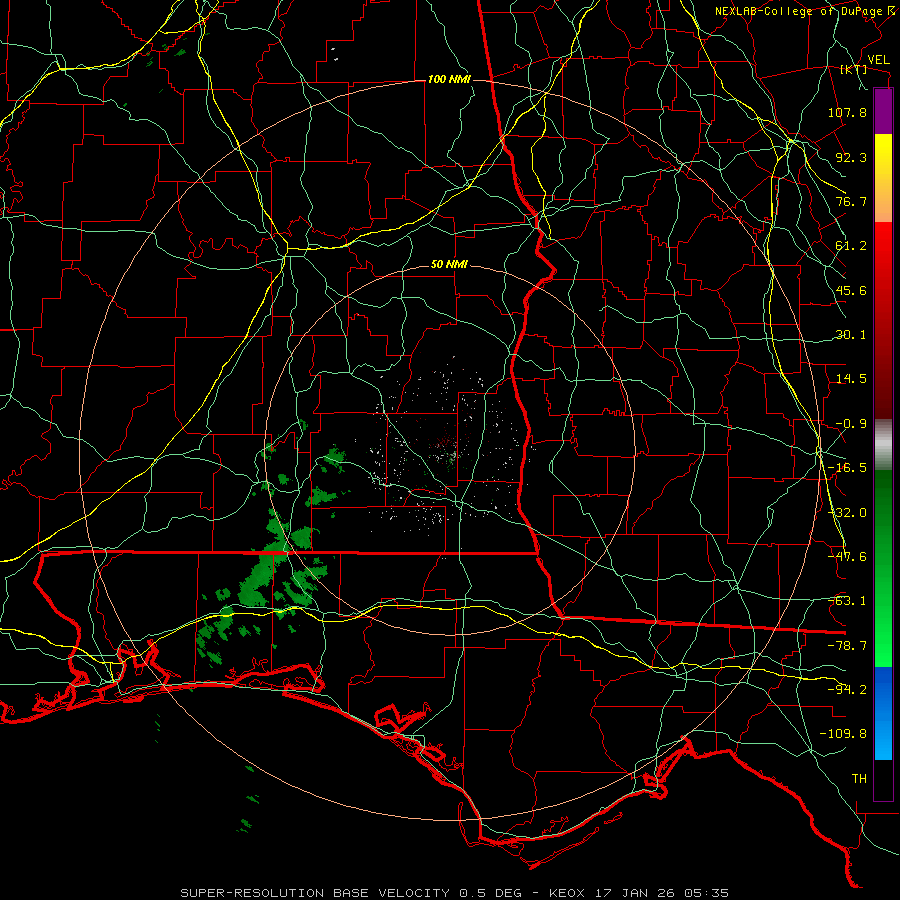Click the Super-Resolution Base Velocity caption
The image size is (900, 900).
point(455,893)
